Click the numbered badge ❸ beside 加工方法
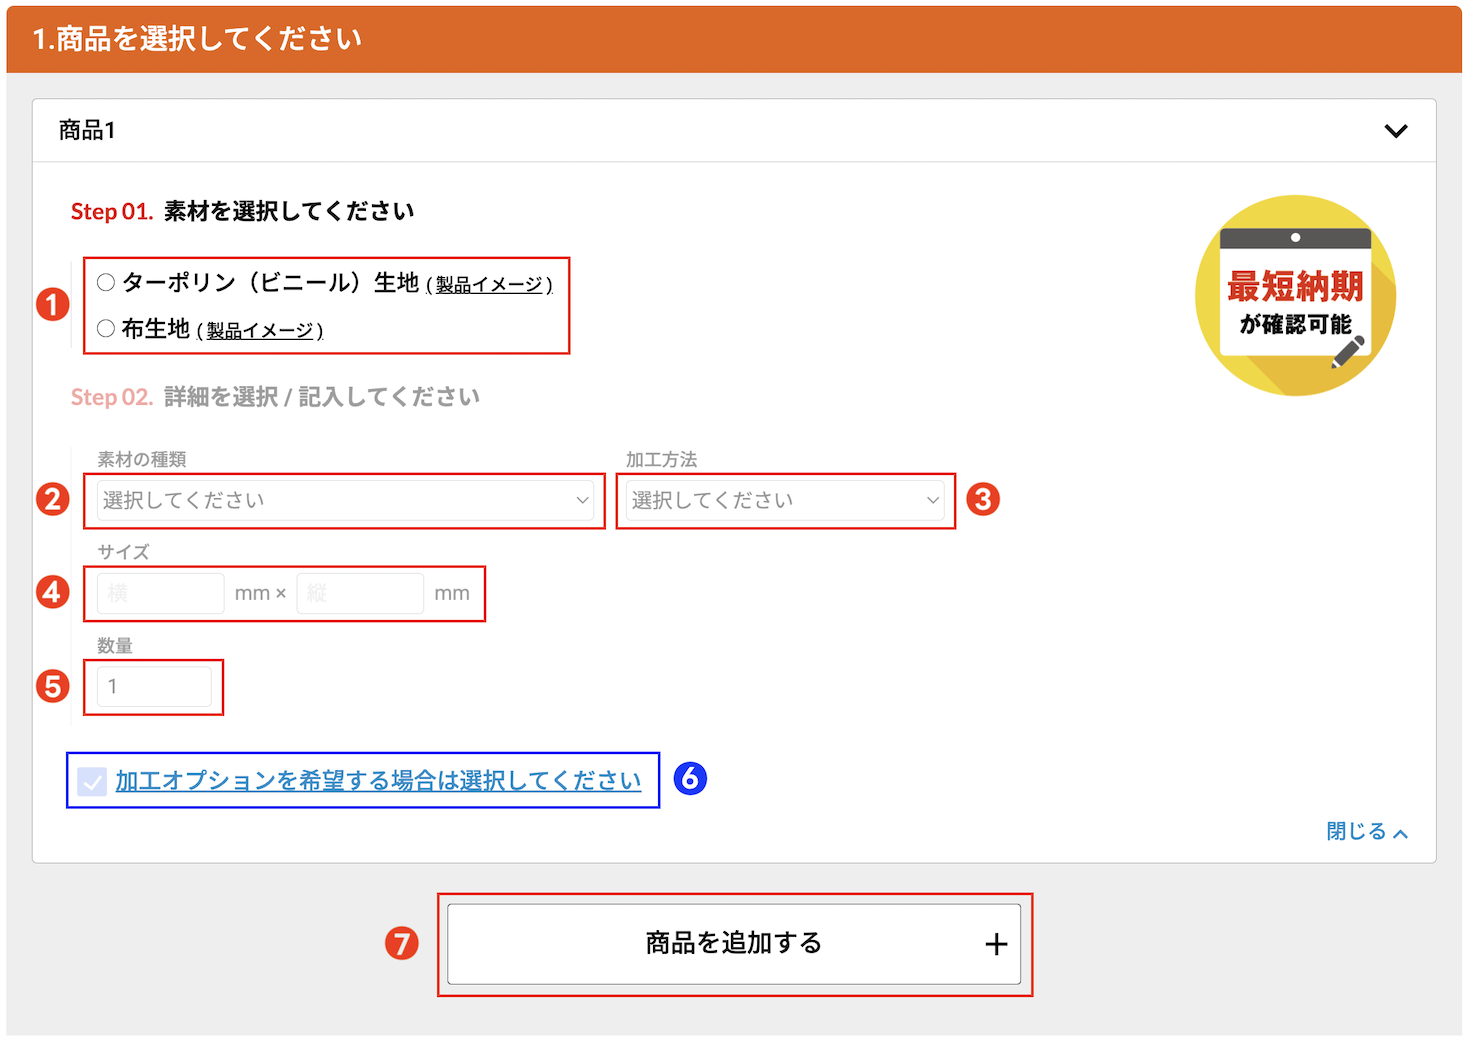Screen dimensions: 1470x1044 pyautogui.click(x=985, y=499)
